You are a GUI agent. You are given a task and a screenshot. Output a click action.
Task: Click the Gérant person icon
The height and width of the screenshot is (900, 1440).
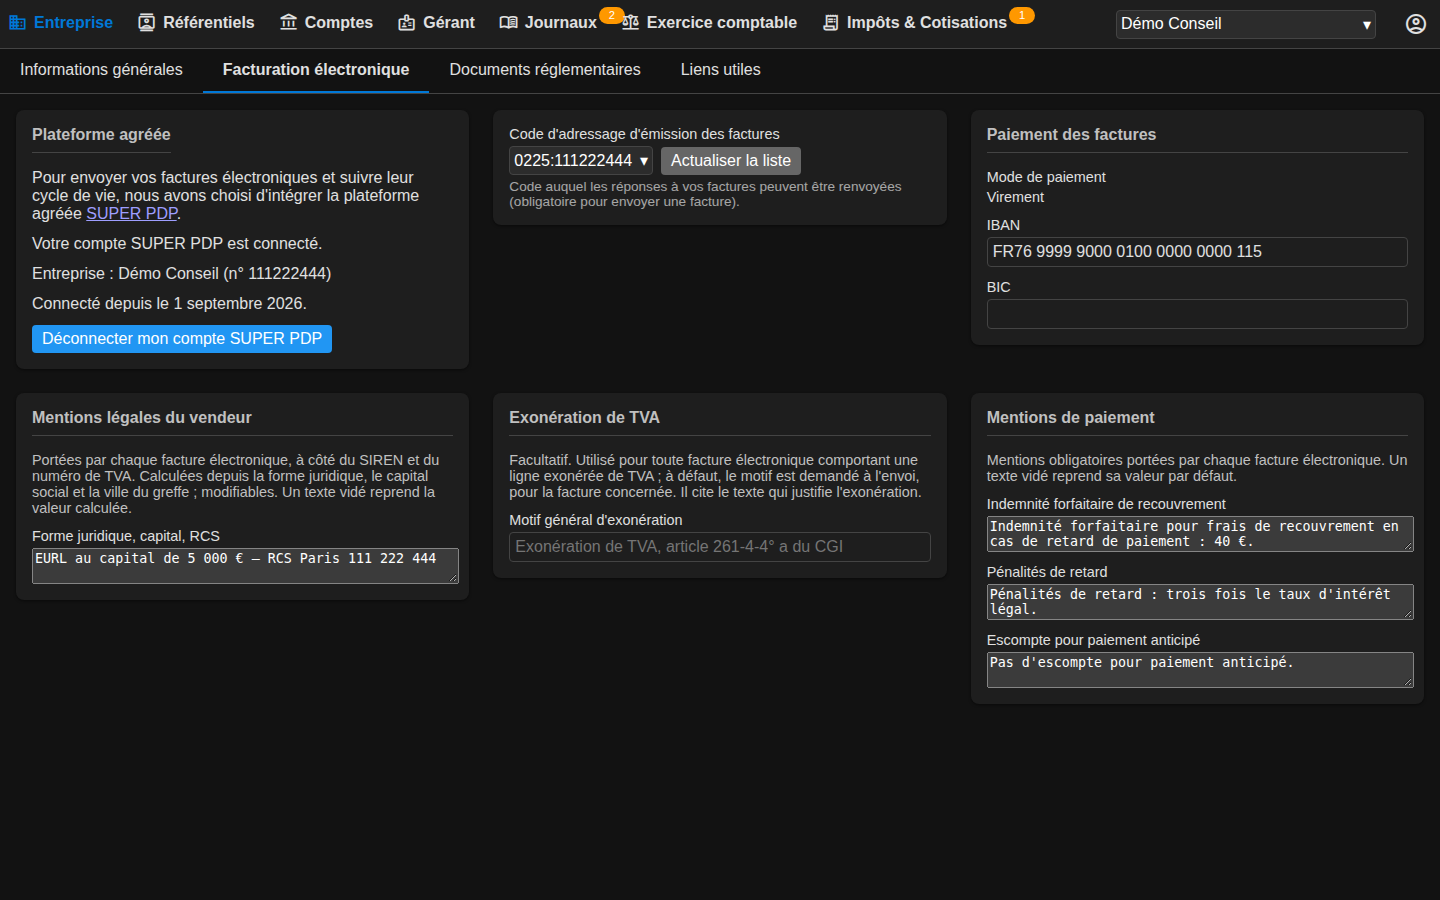[x=406, y=22]
